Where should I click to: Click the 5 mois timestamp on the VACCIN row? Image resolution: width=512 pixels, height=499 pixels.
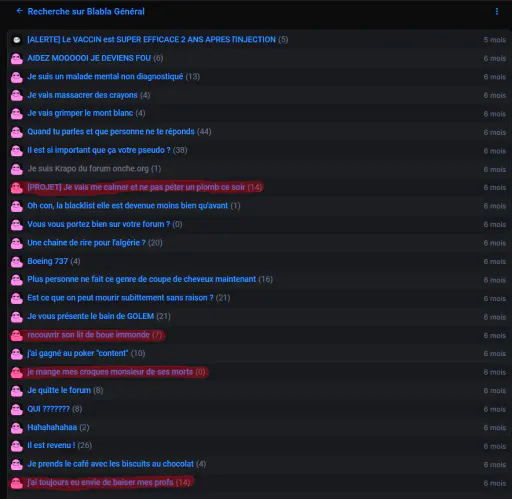(495, 40)
